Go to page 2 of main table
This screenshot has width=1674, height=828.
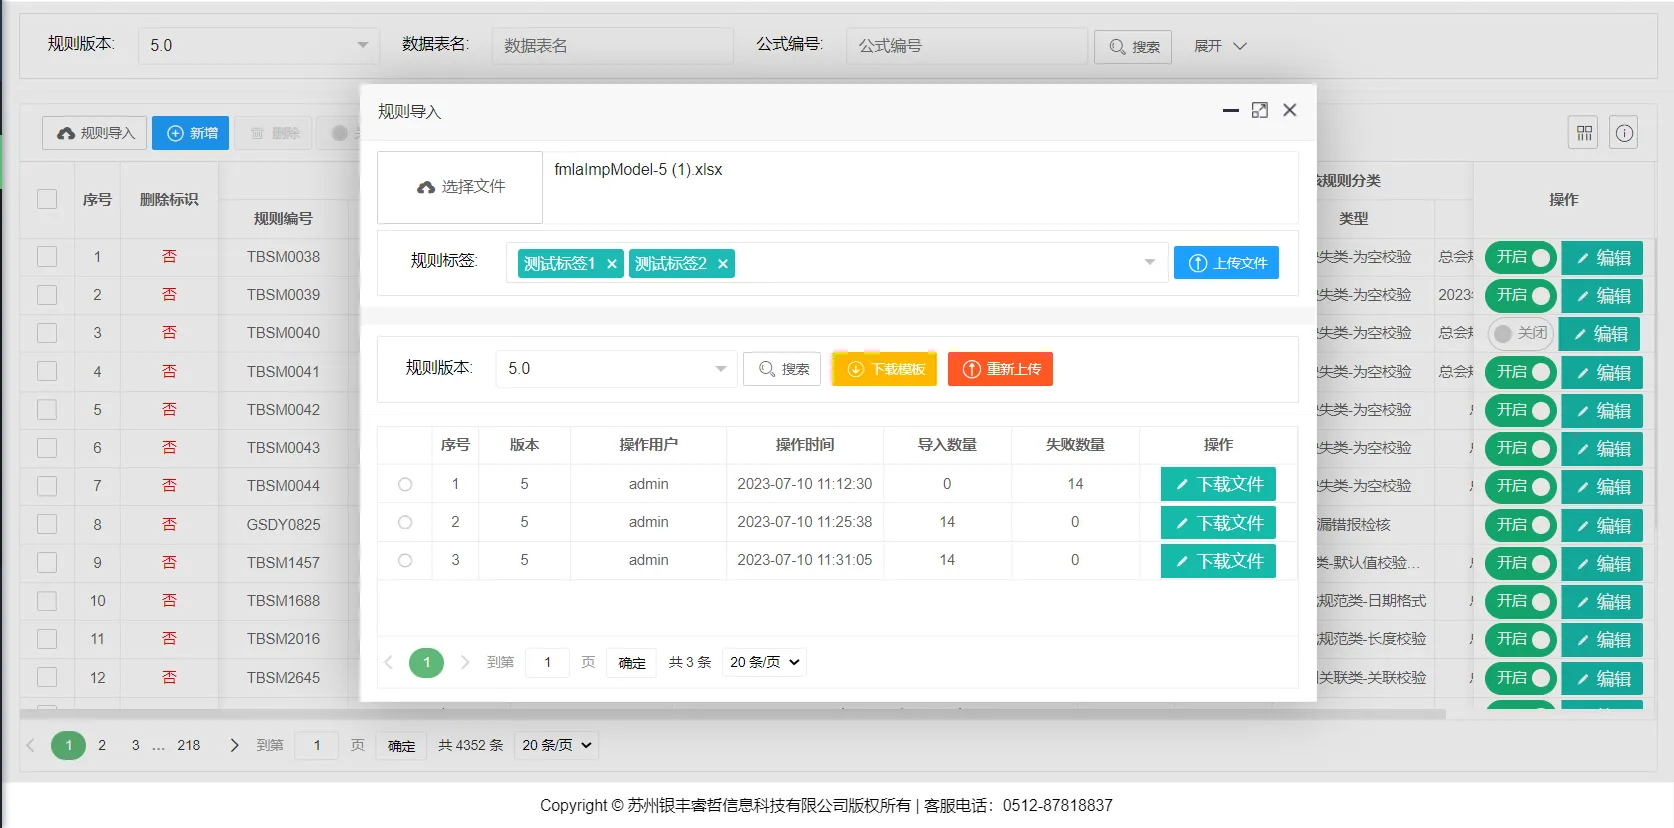click(x=102, y=745)
